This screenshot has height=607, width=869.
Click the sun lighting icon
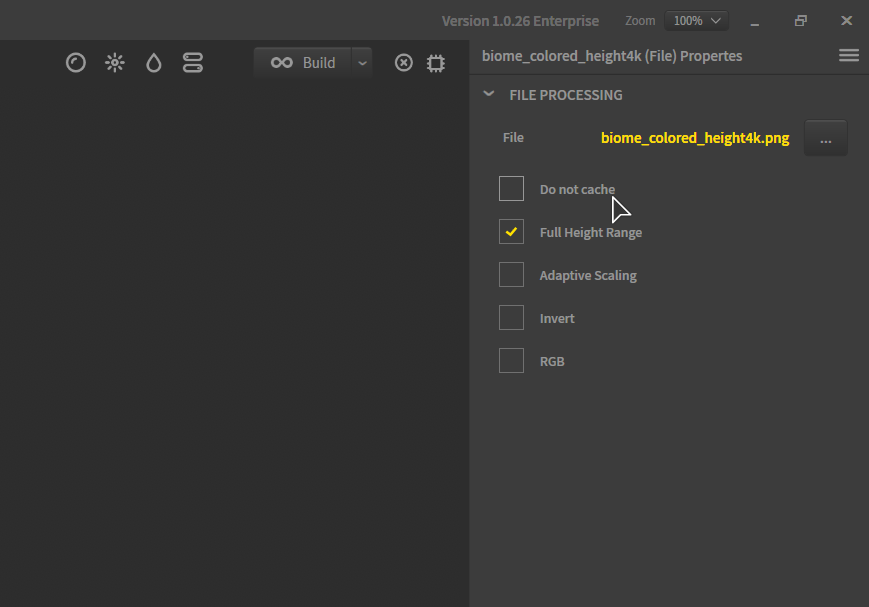pyautogui.click(x=115, y=63)
